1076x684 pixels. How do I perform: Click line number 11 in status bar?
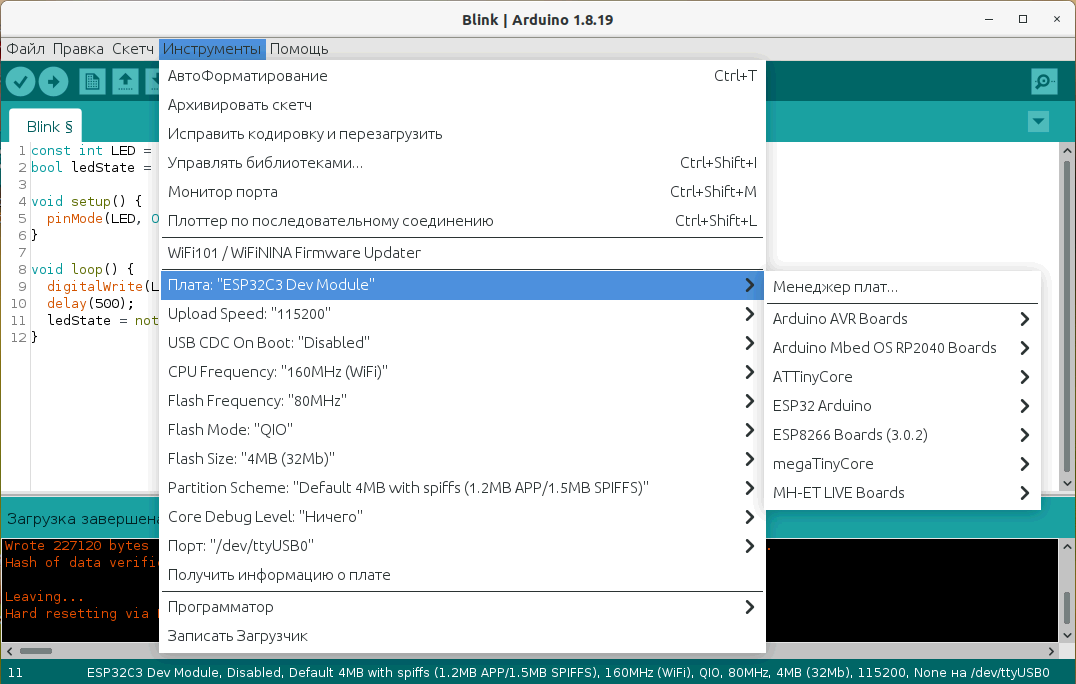15,672
